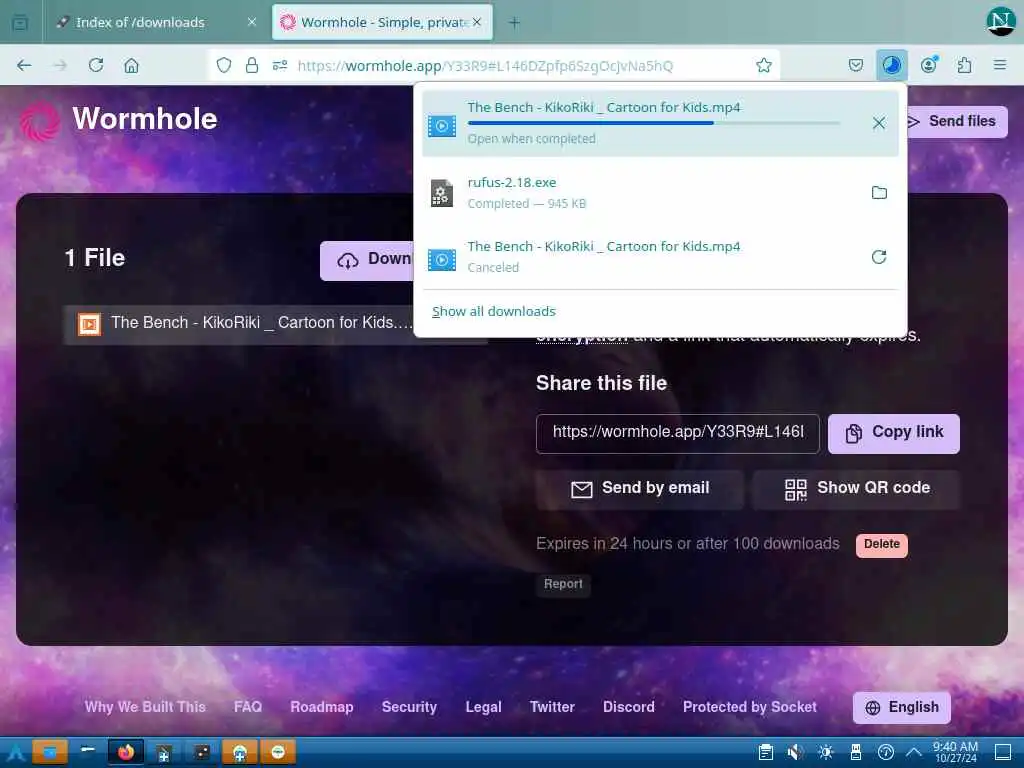
Task: Open the Firefox account icon
Action: point(929,65)
